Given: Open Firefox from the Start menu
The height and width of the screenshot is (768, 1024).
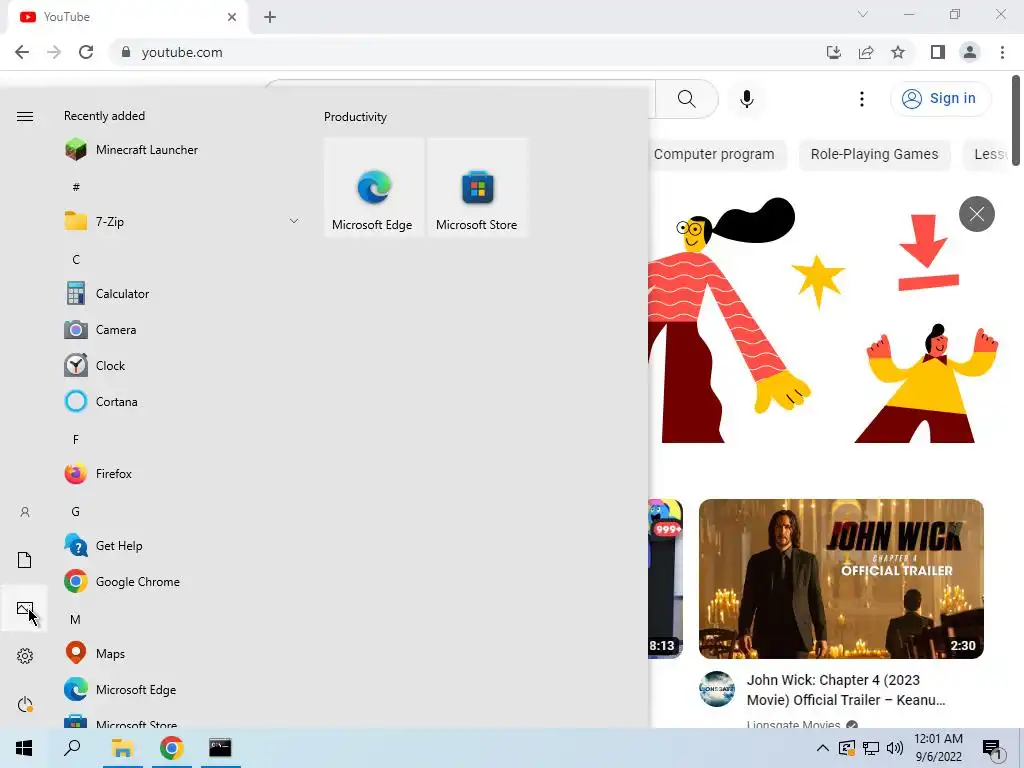Looking at the screenshot, I should pyautogui.click(x=182, y=473).
